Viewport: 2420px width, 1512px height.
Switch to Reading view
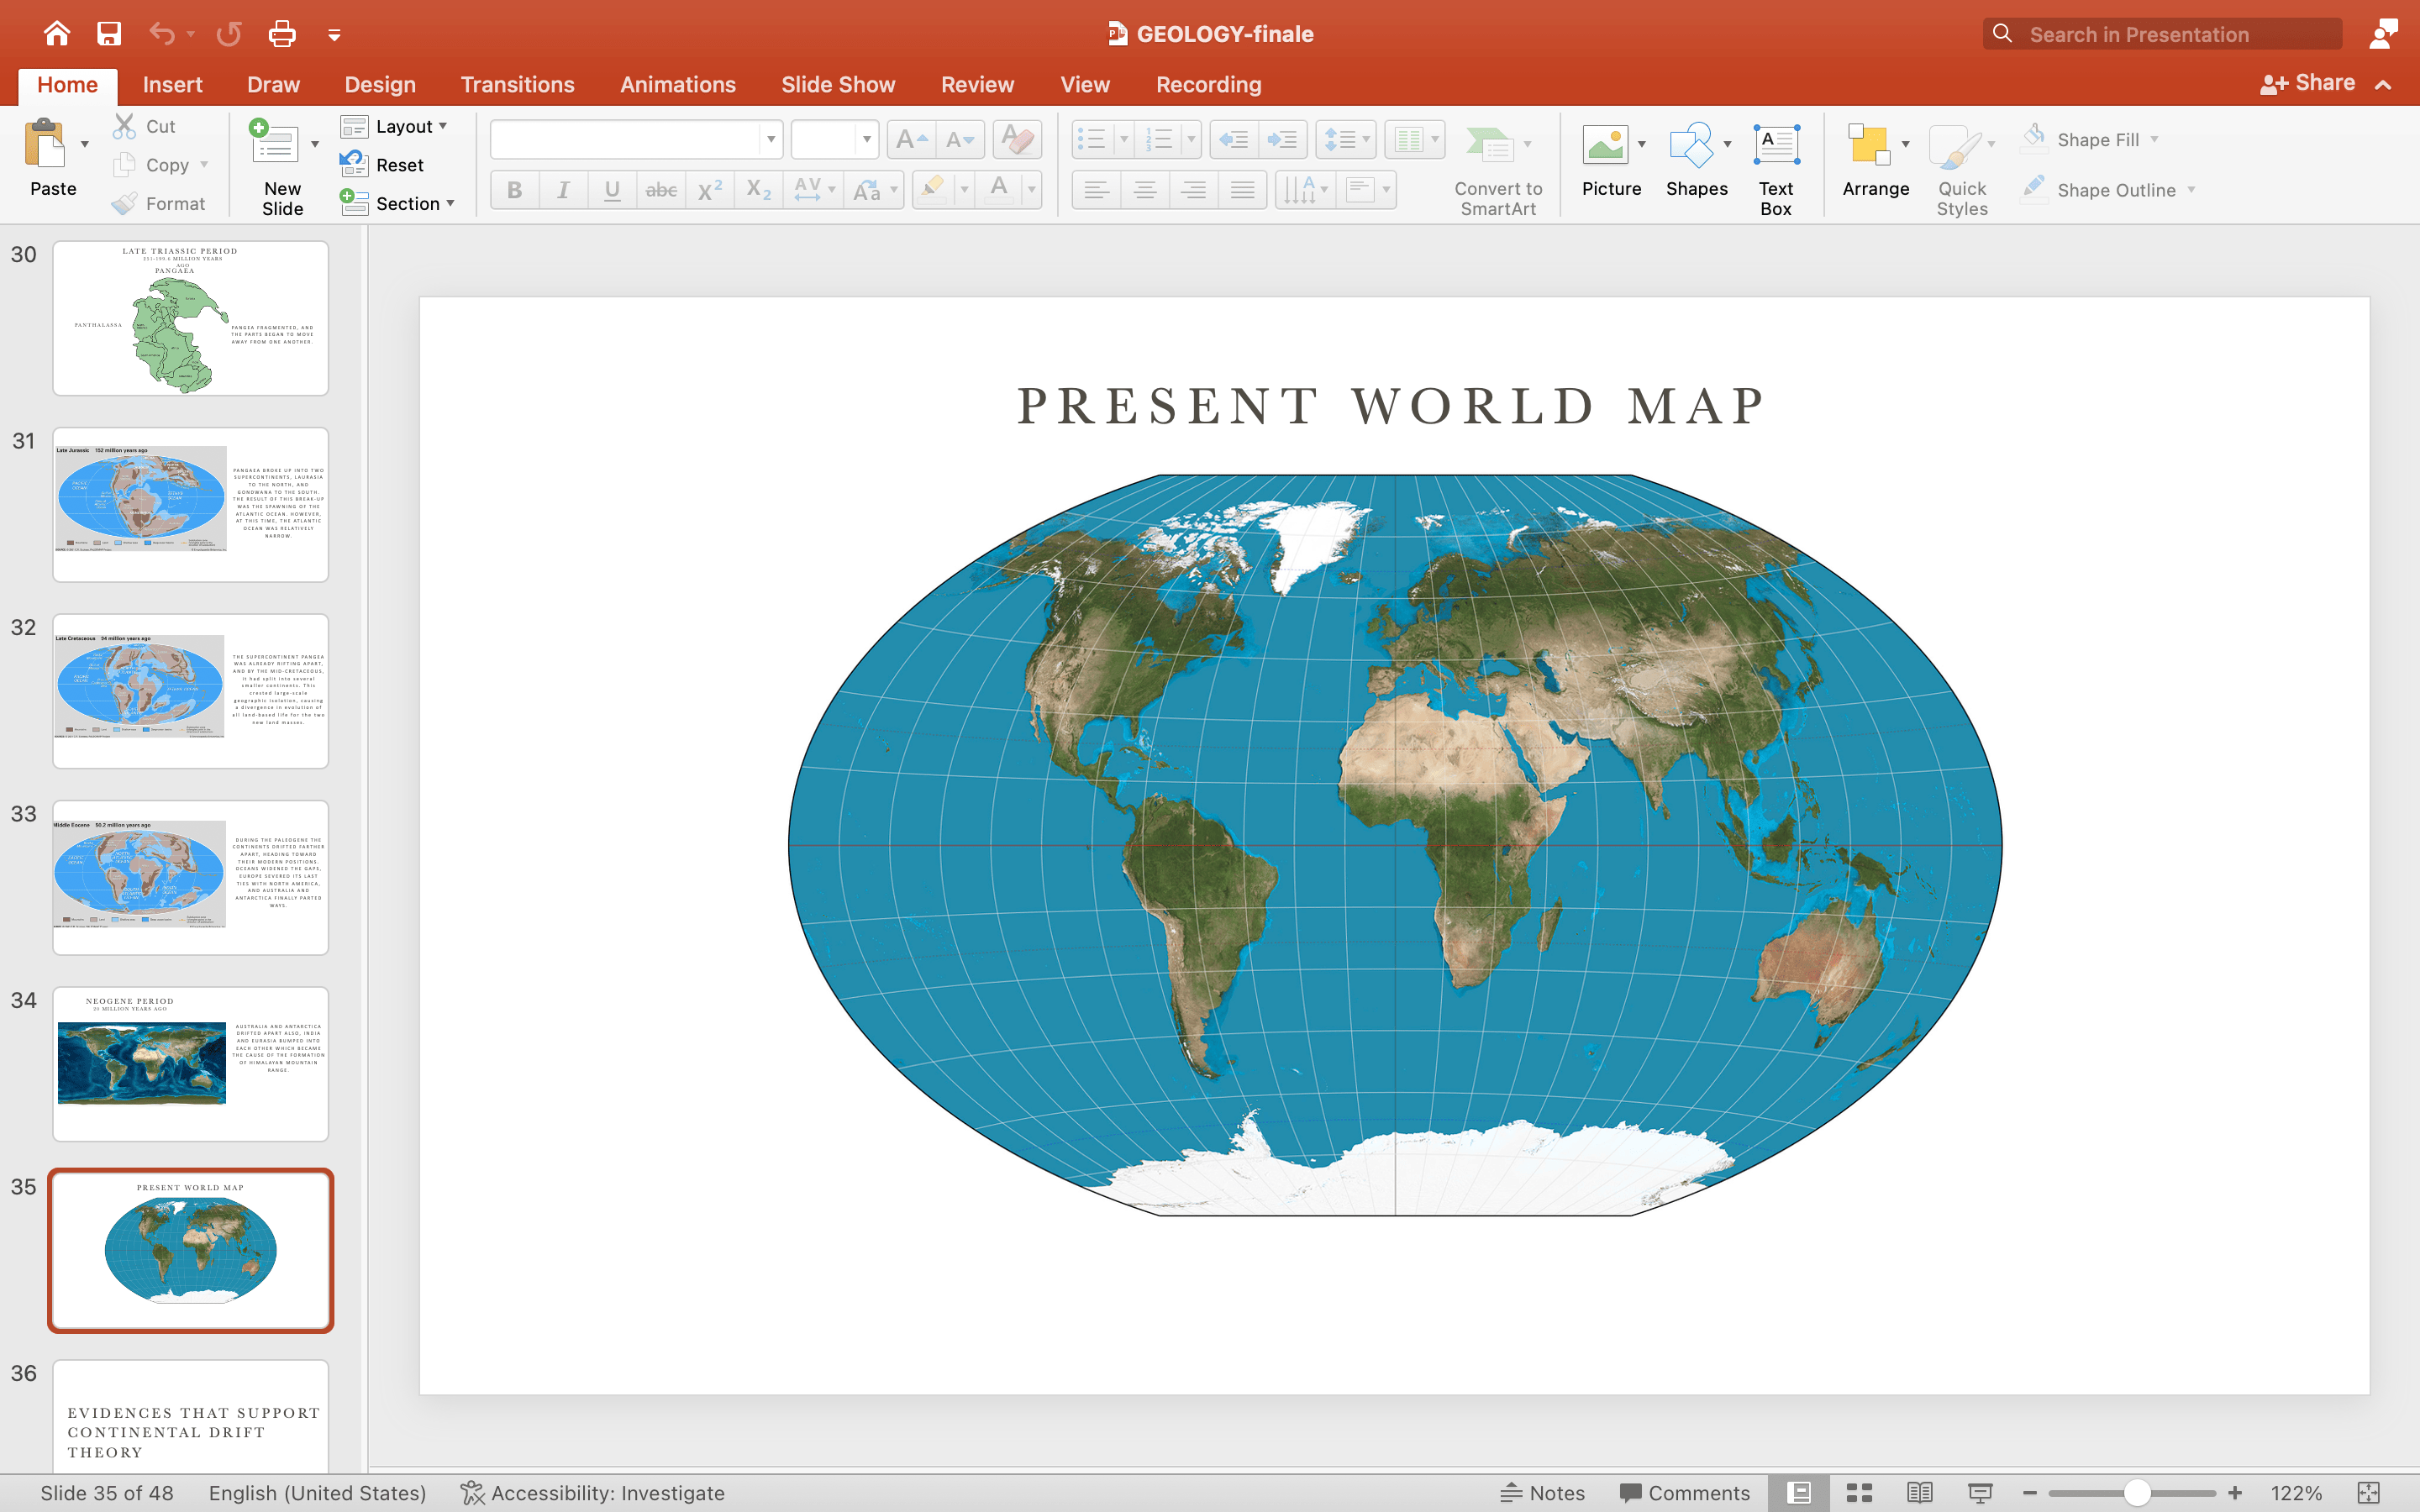[1919, 1492]
